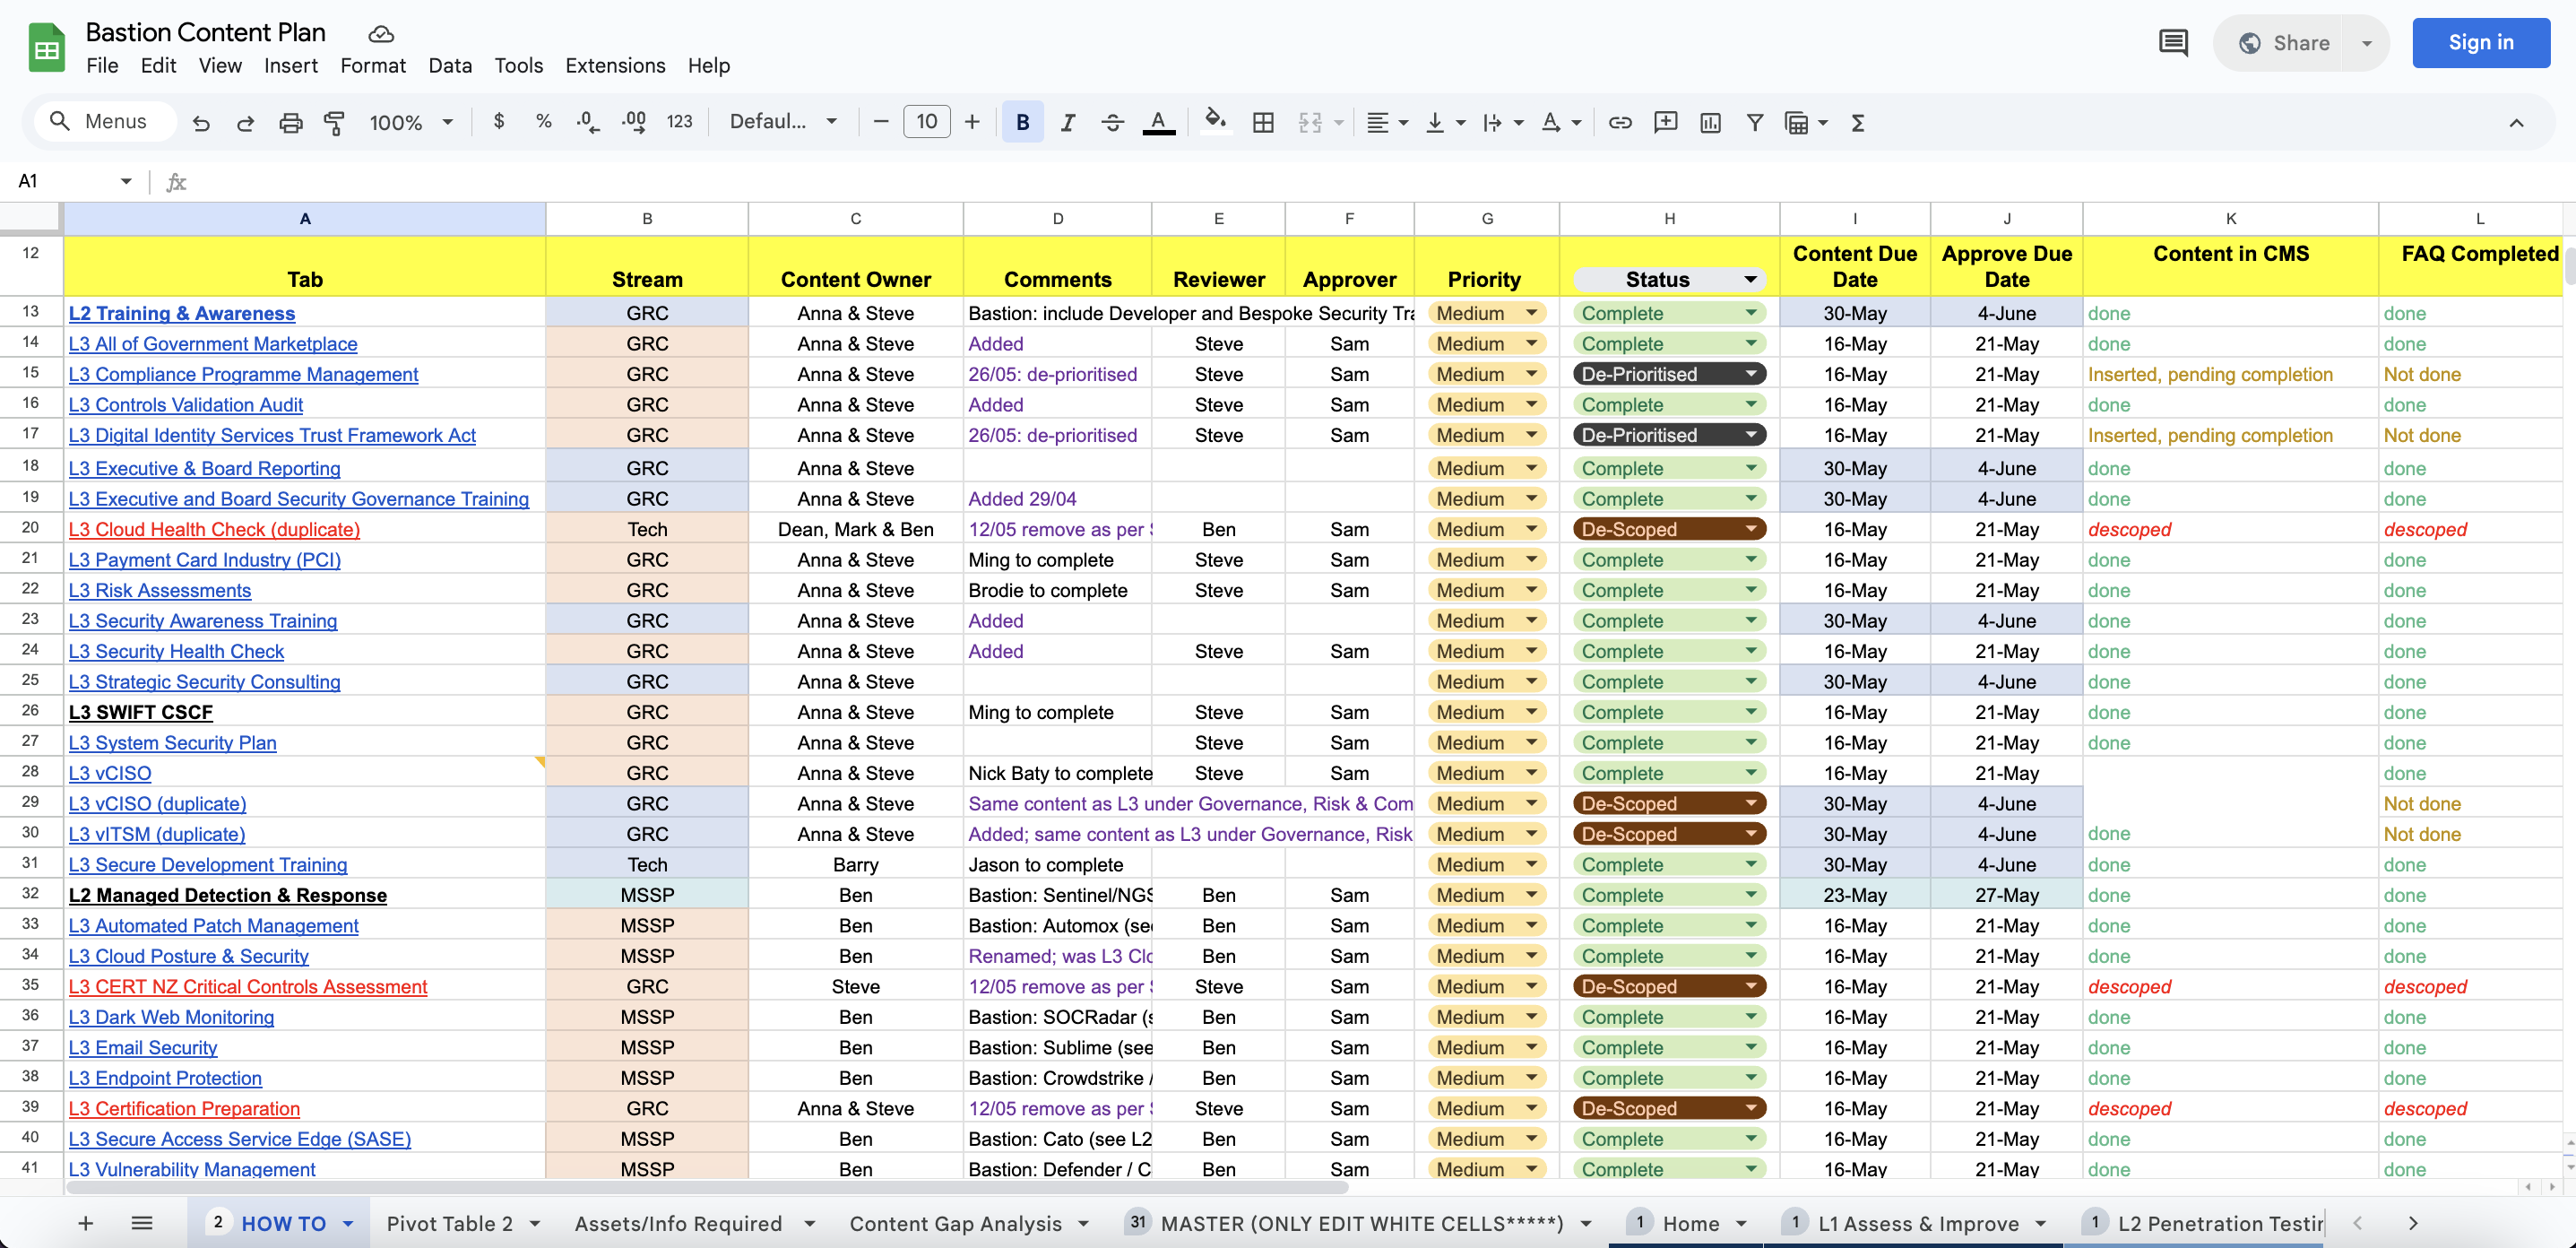Click the Menus search box

(104, 122)
